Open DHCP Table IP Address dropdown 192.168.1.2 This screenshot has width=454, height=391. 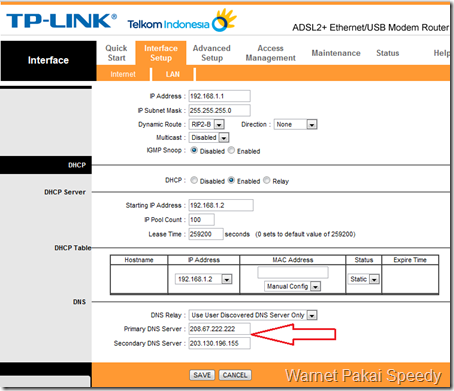[204, 279]
